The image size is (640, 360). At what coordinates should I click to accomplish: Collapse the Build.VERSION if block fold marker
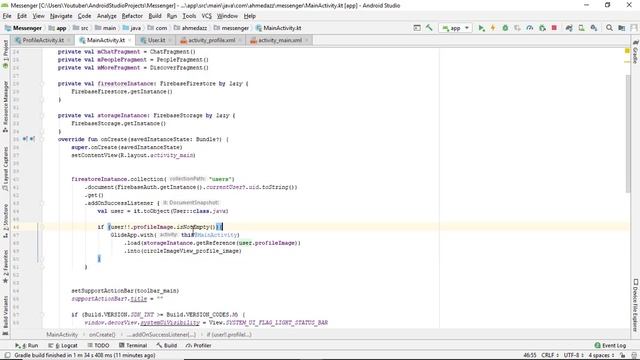point(42,315)
